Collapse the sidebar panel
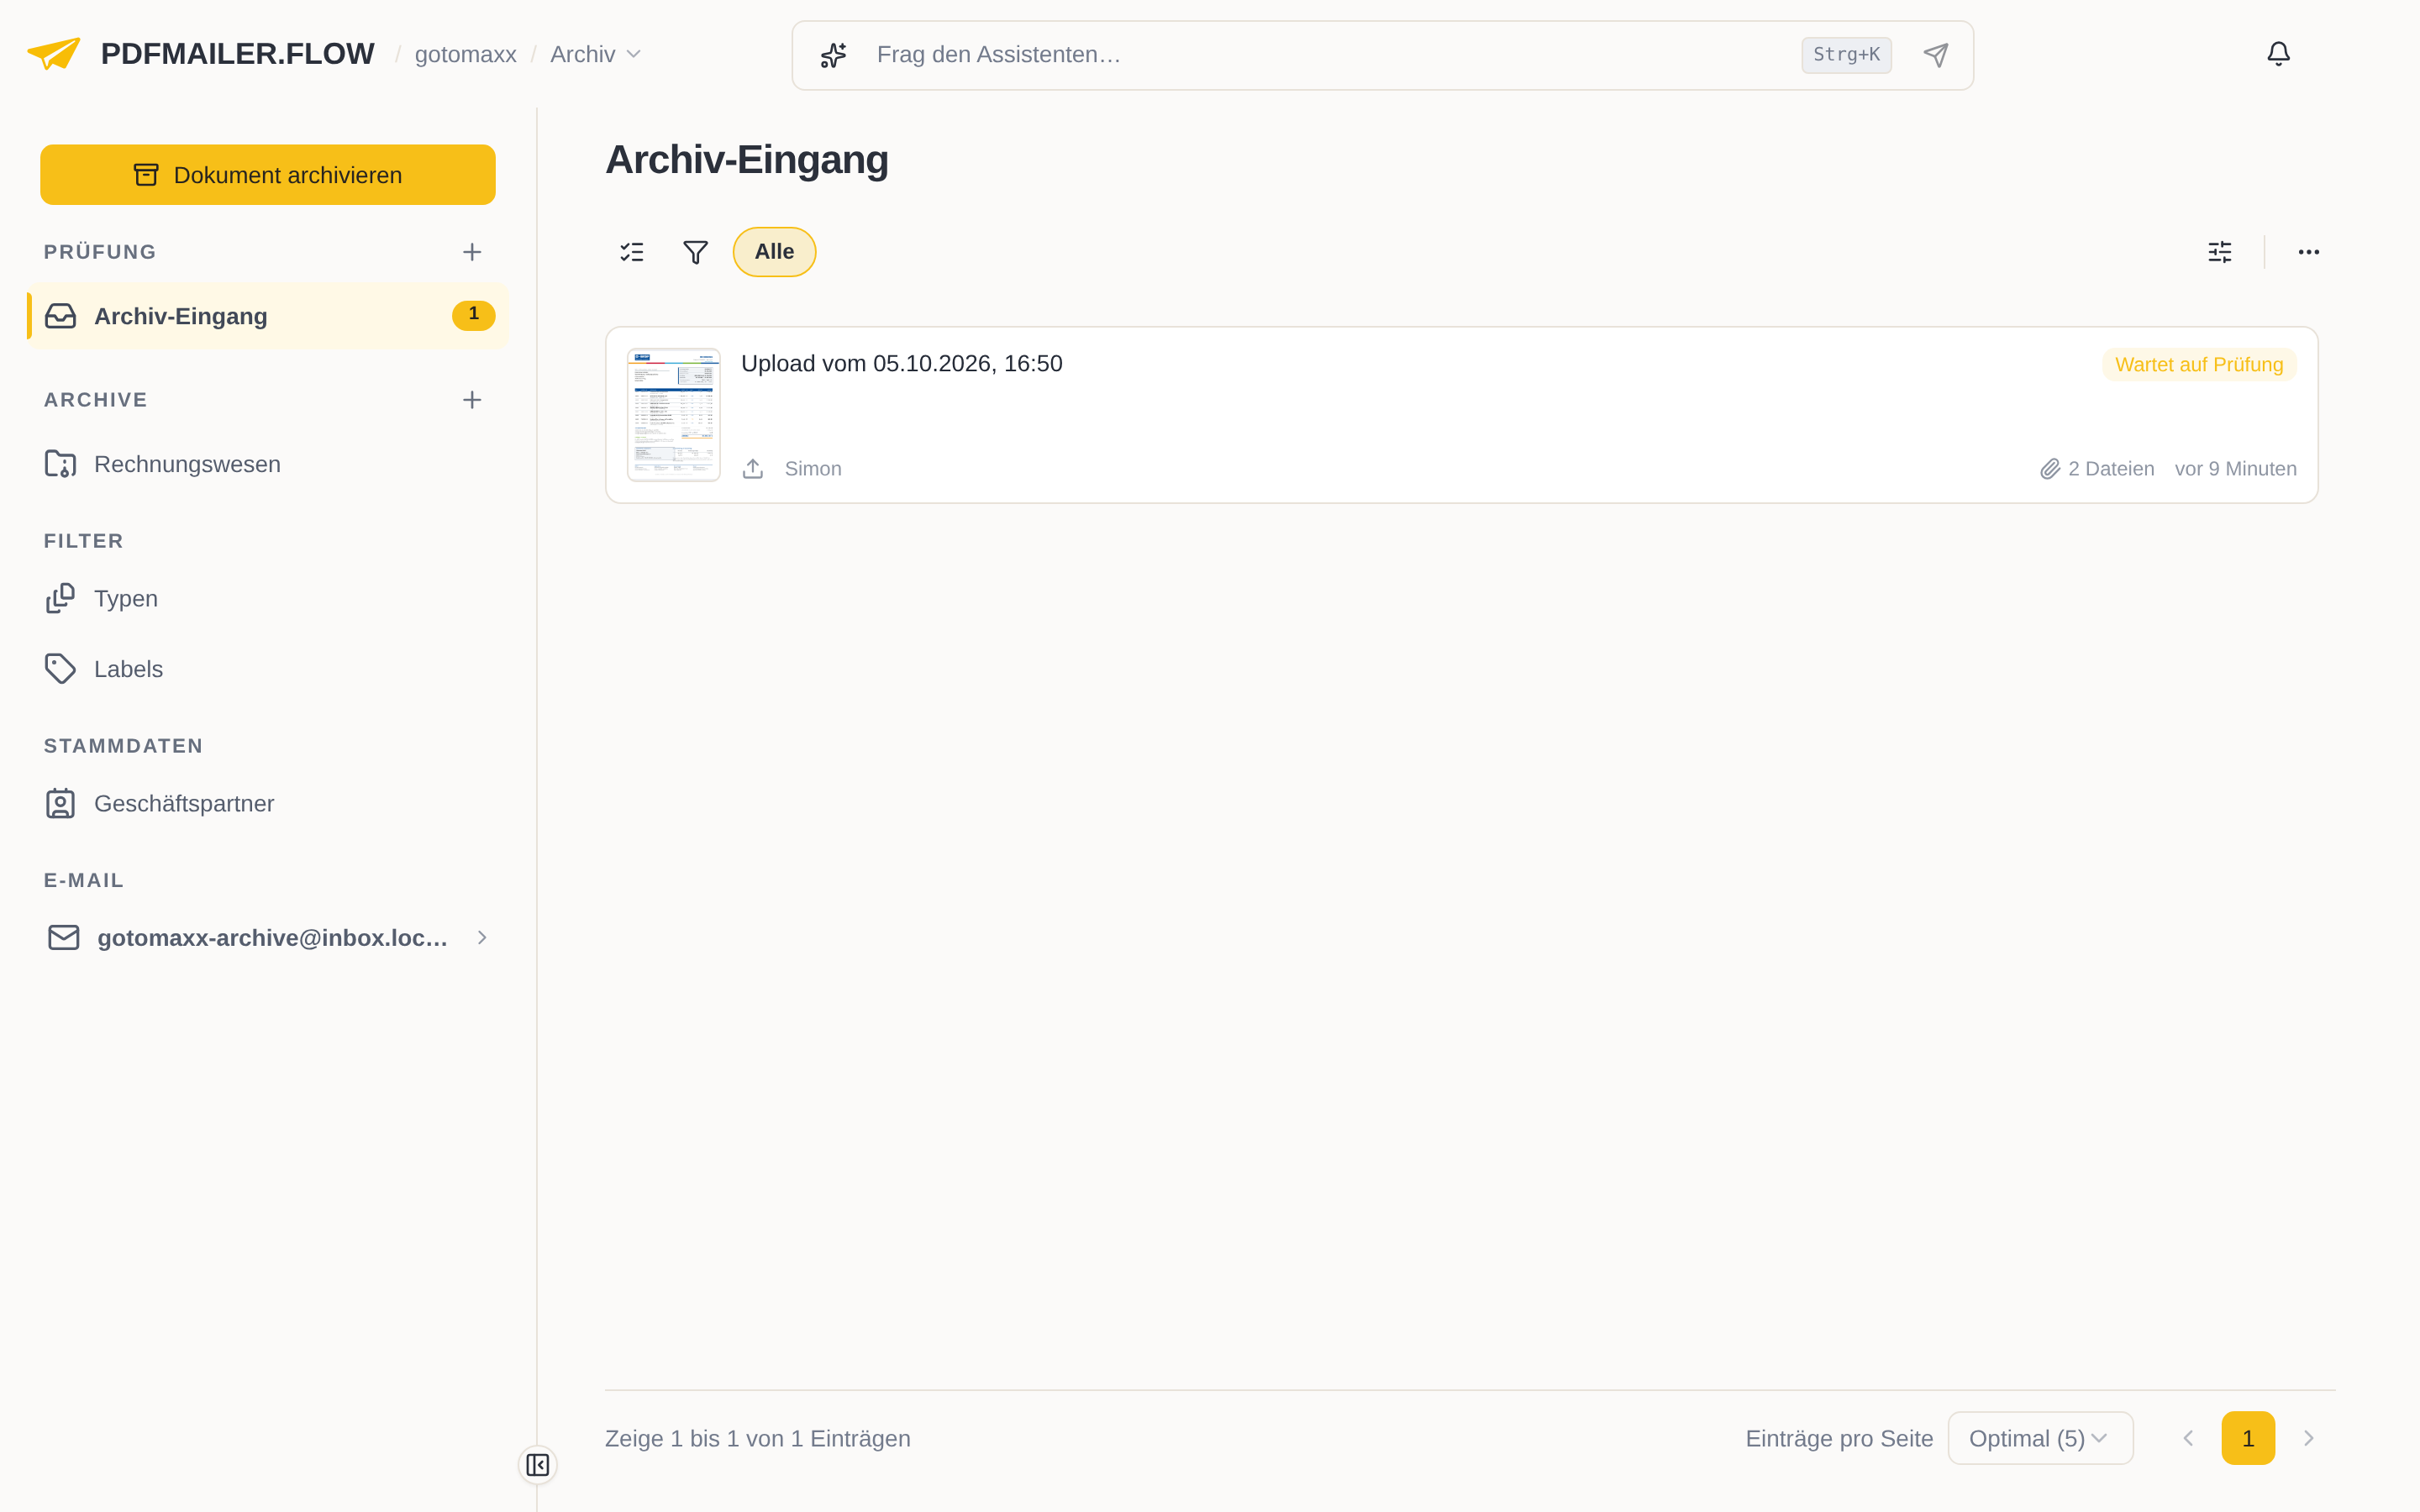Viewport: 2420px width, 1512px height. pos(538,1465)
